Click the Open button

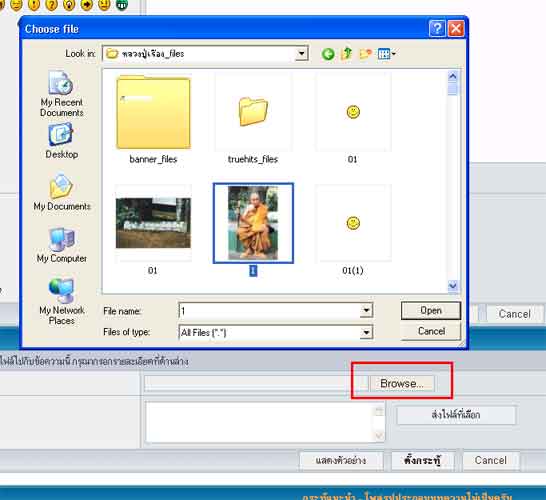(x=431, y=311)
